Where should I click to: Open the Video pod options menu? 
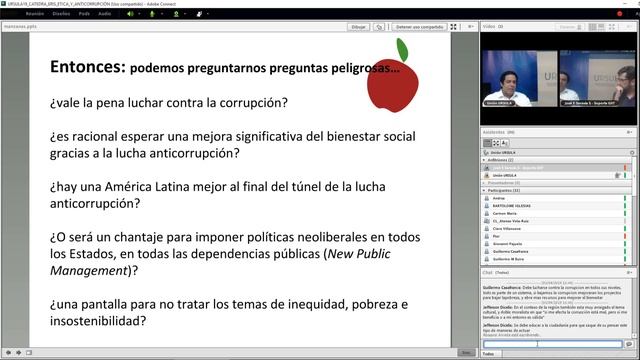629,27
